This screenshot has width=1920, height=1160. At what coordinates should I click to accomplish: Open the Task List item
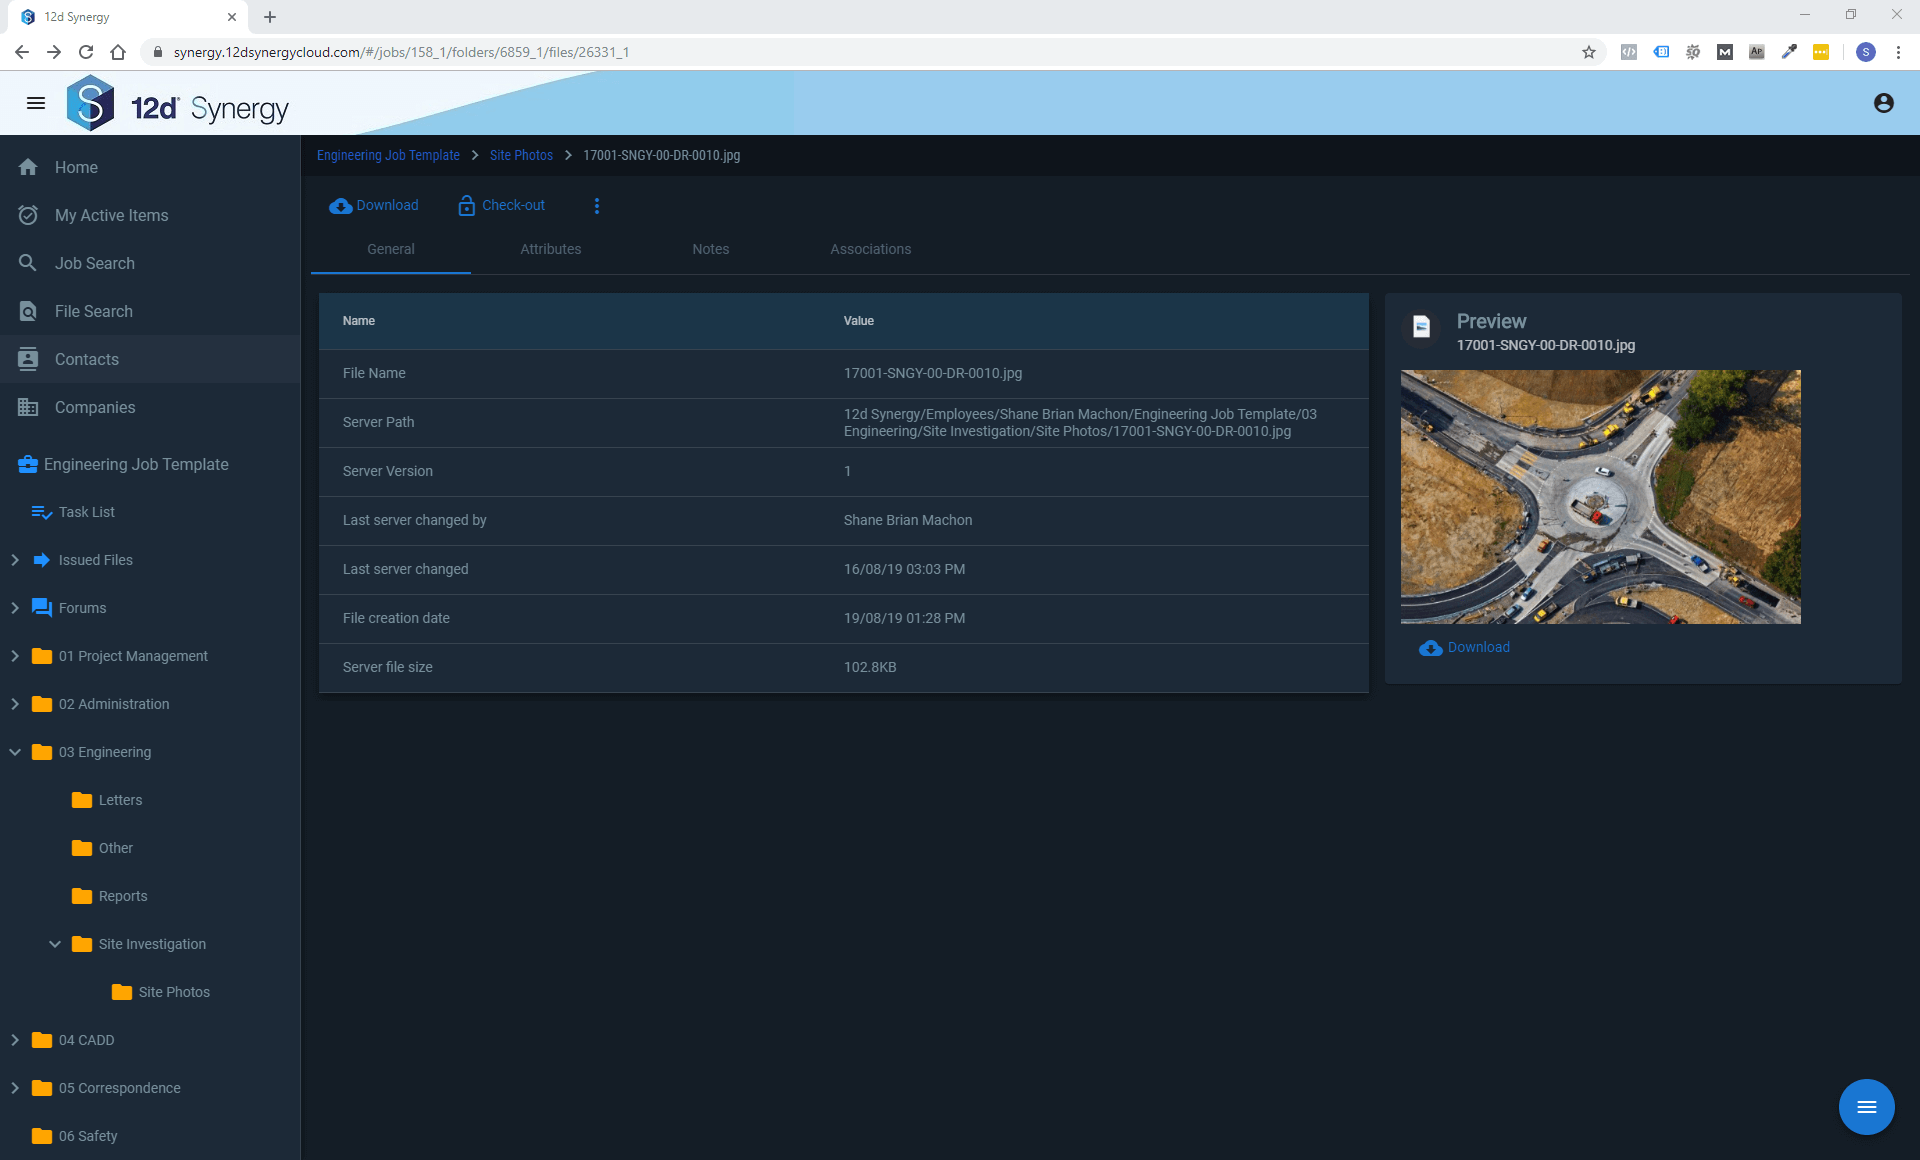pyautogui.click(x=86, y=512)
